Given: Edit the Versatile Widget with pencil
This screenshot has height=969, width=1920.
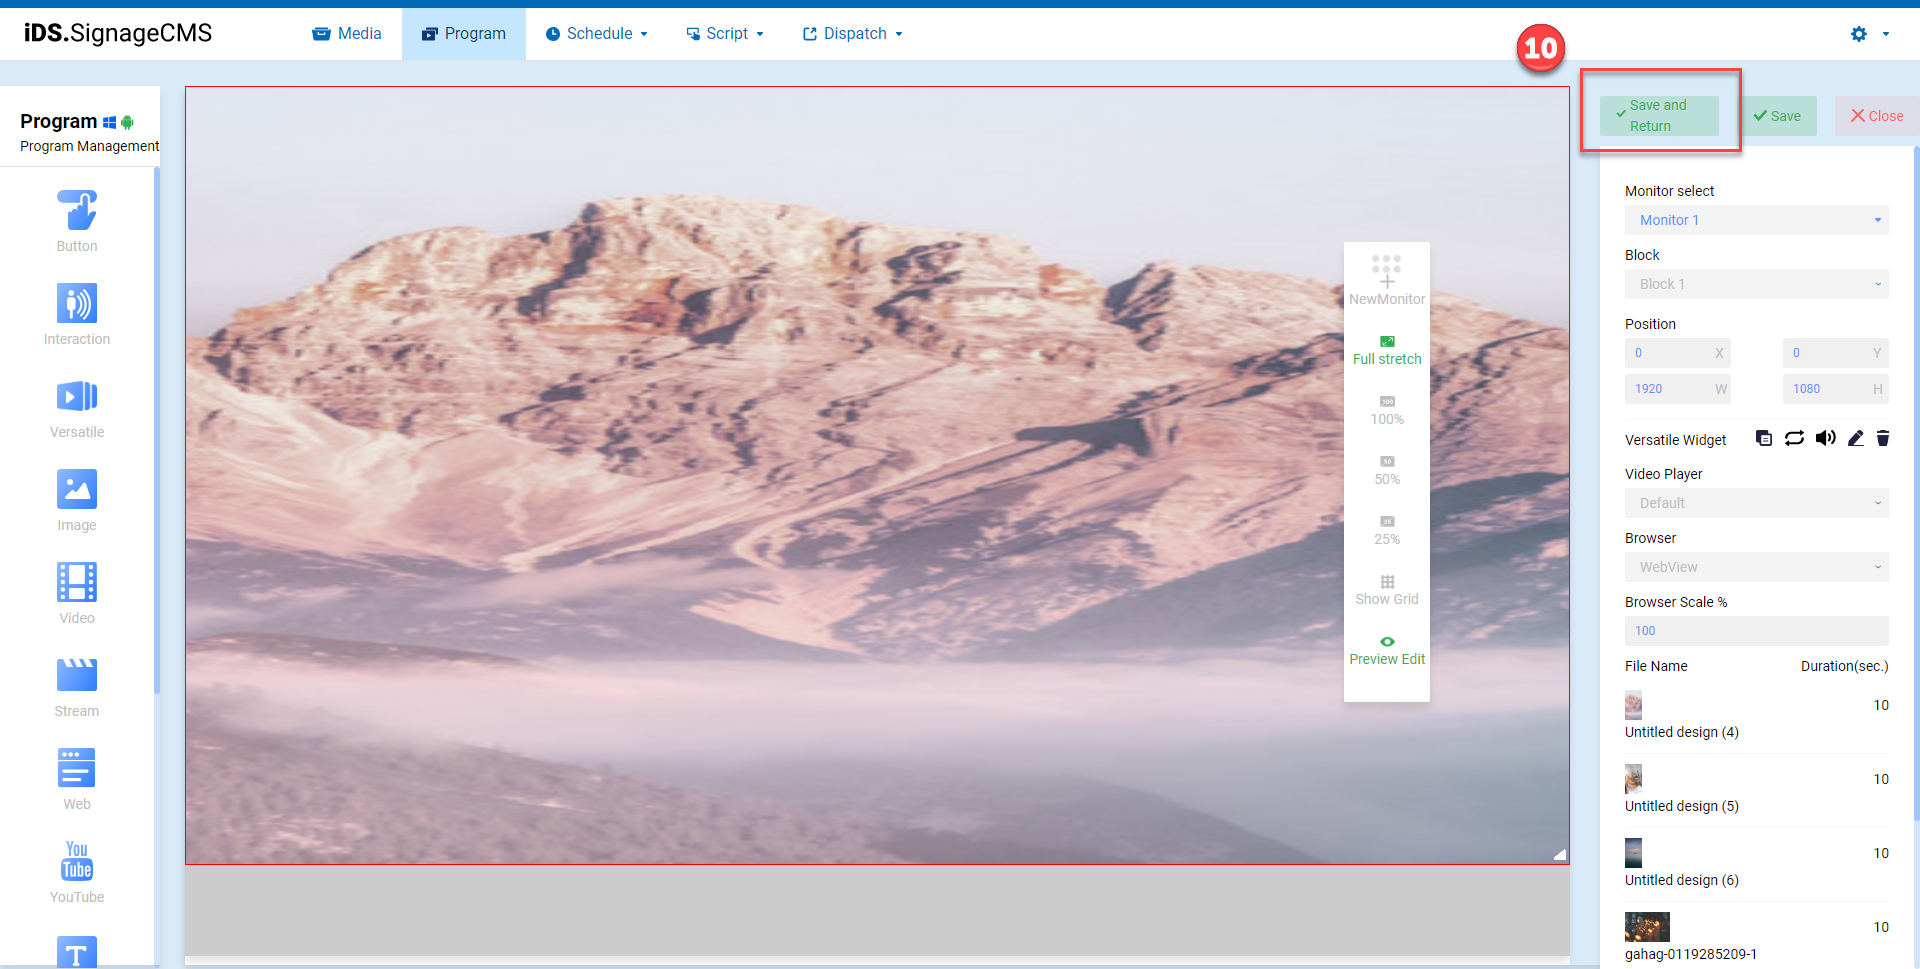Looking at the screenshot, I should point(1856,438).
